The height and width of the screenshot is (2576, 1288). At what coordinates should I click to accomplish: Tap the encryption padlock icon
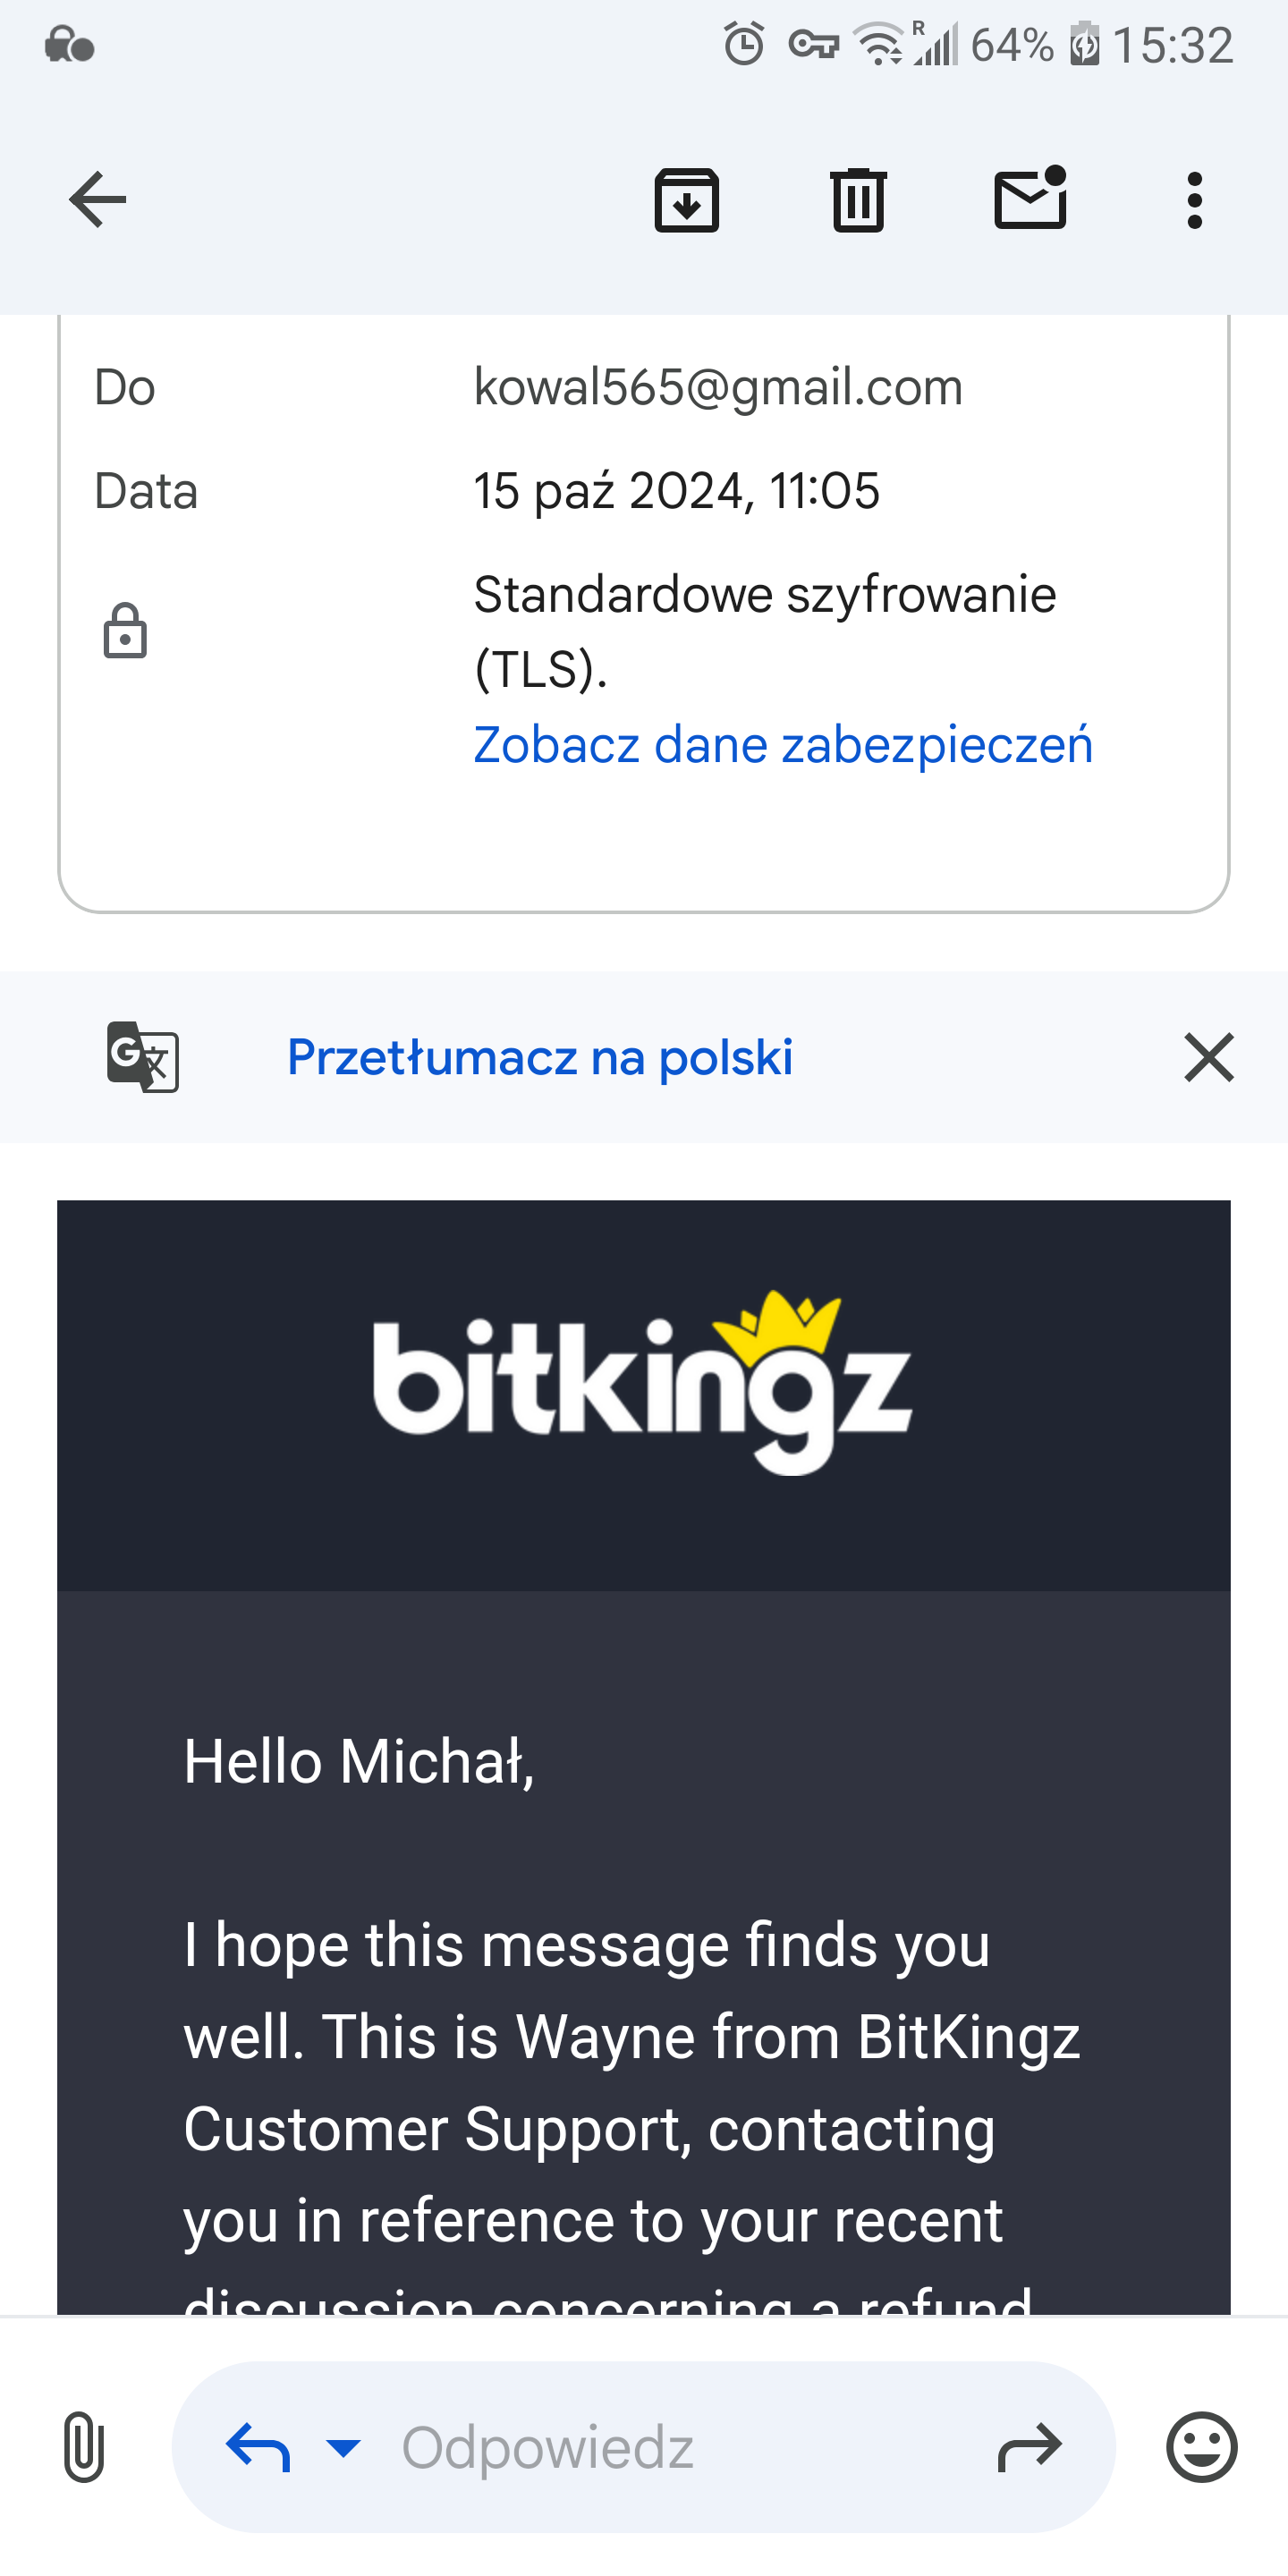(x=125, y=631)
